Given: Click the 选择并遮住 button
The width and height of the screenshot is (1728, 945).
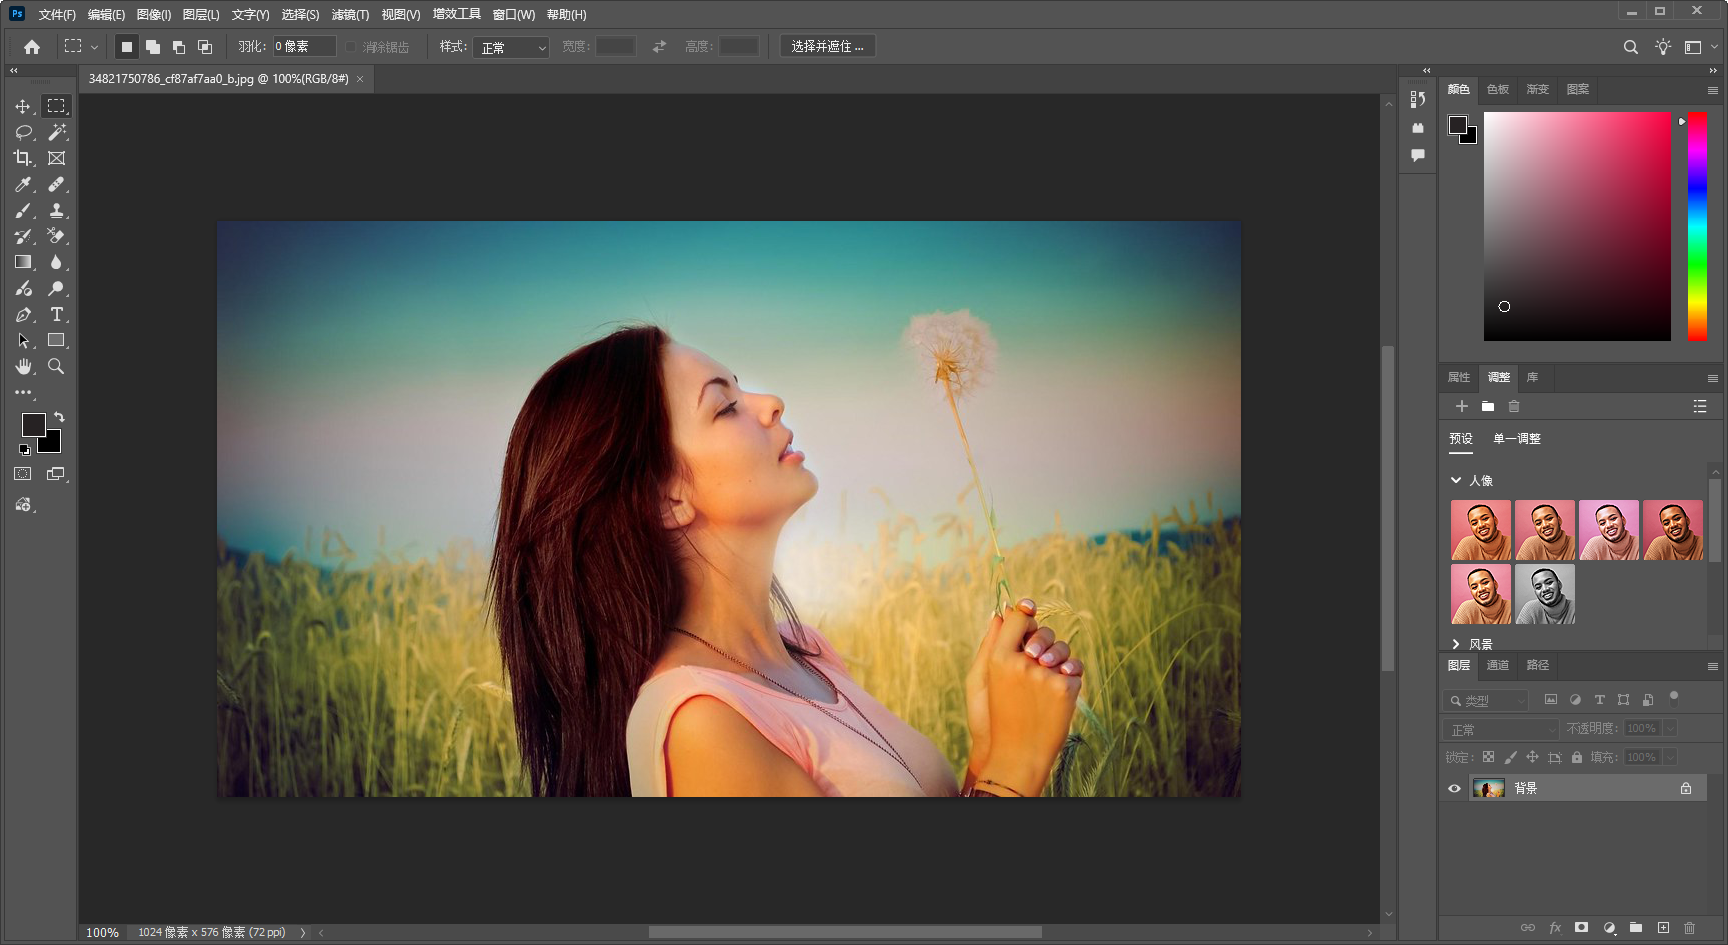Looking at the screenshot, I should tap(826, 47).
